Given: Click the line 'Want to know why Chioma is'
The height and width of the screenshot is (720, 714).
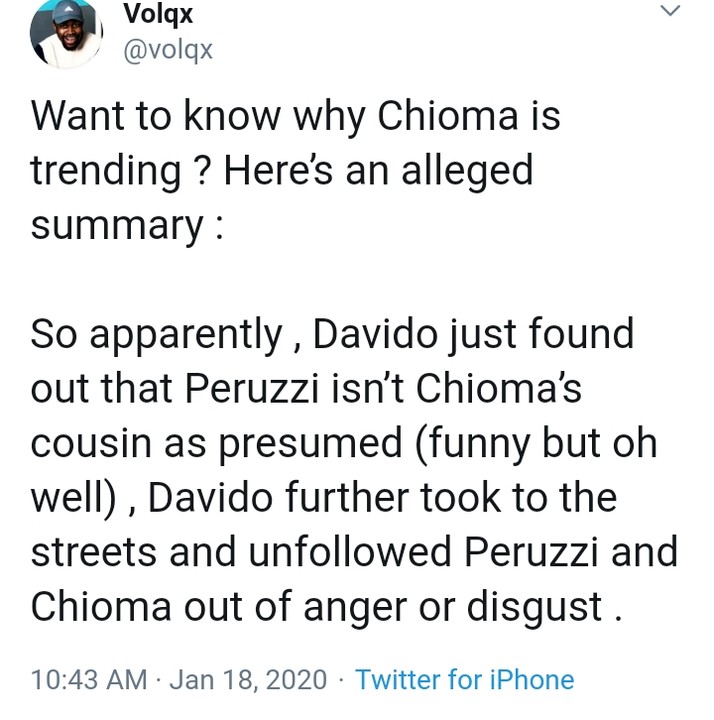Looking at the screenshot, I should coord(295,119).
